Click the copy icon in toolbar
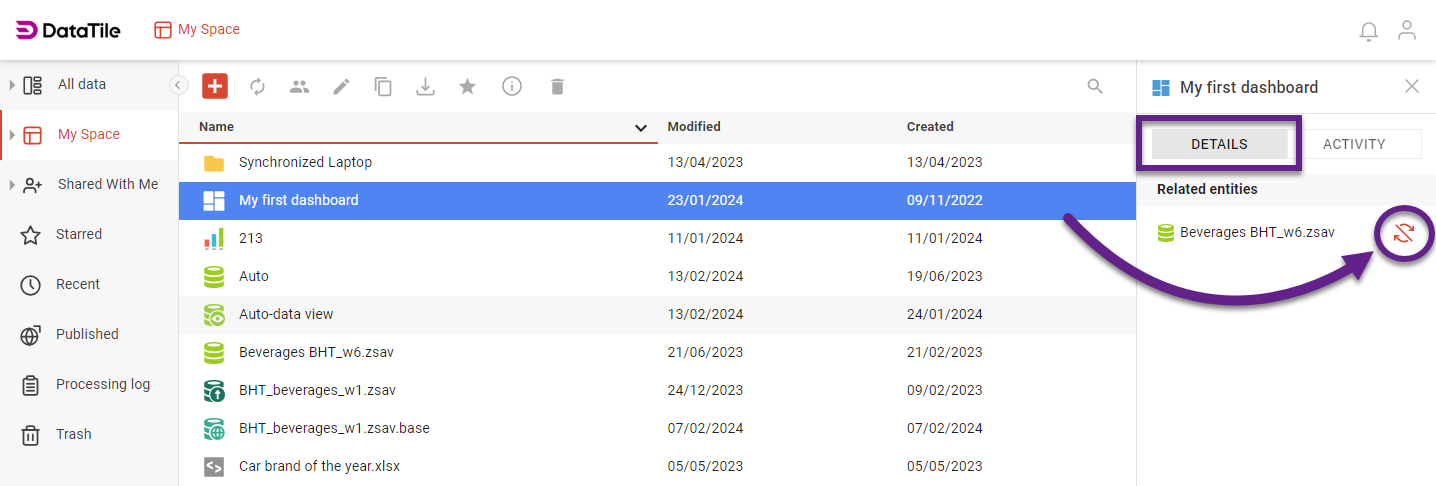This screenshot has height=486, width=1436. [x=383, y=87]
